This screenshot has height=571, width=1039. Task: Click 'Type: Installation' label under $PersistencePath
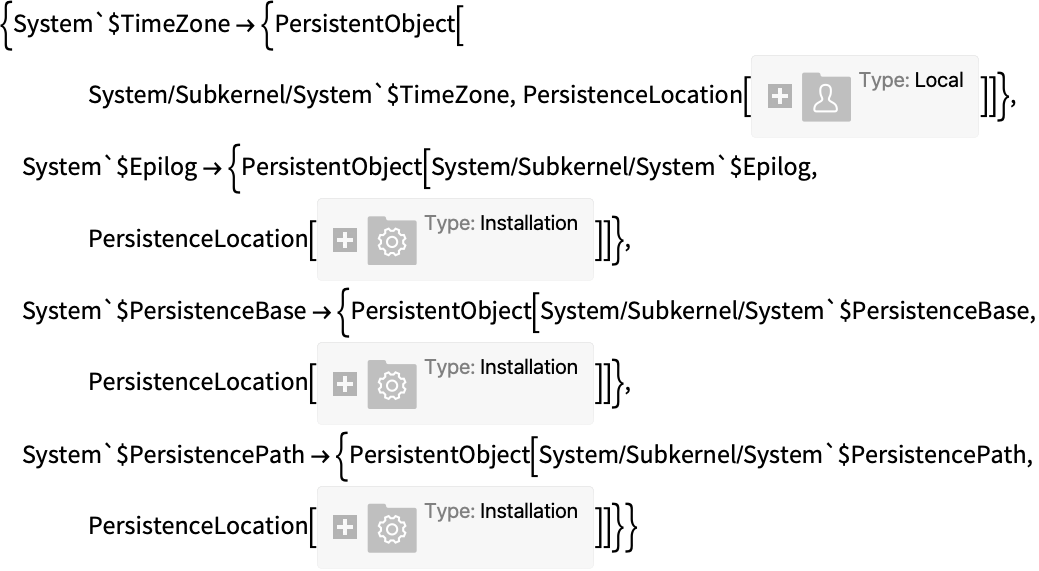pyautogui.click(x=501, y=511)
